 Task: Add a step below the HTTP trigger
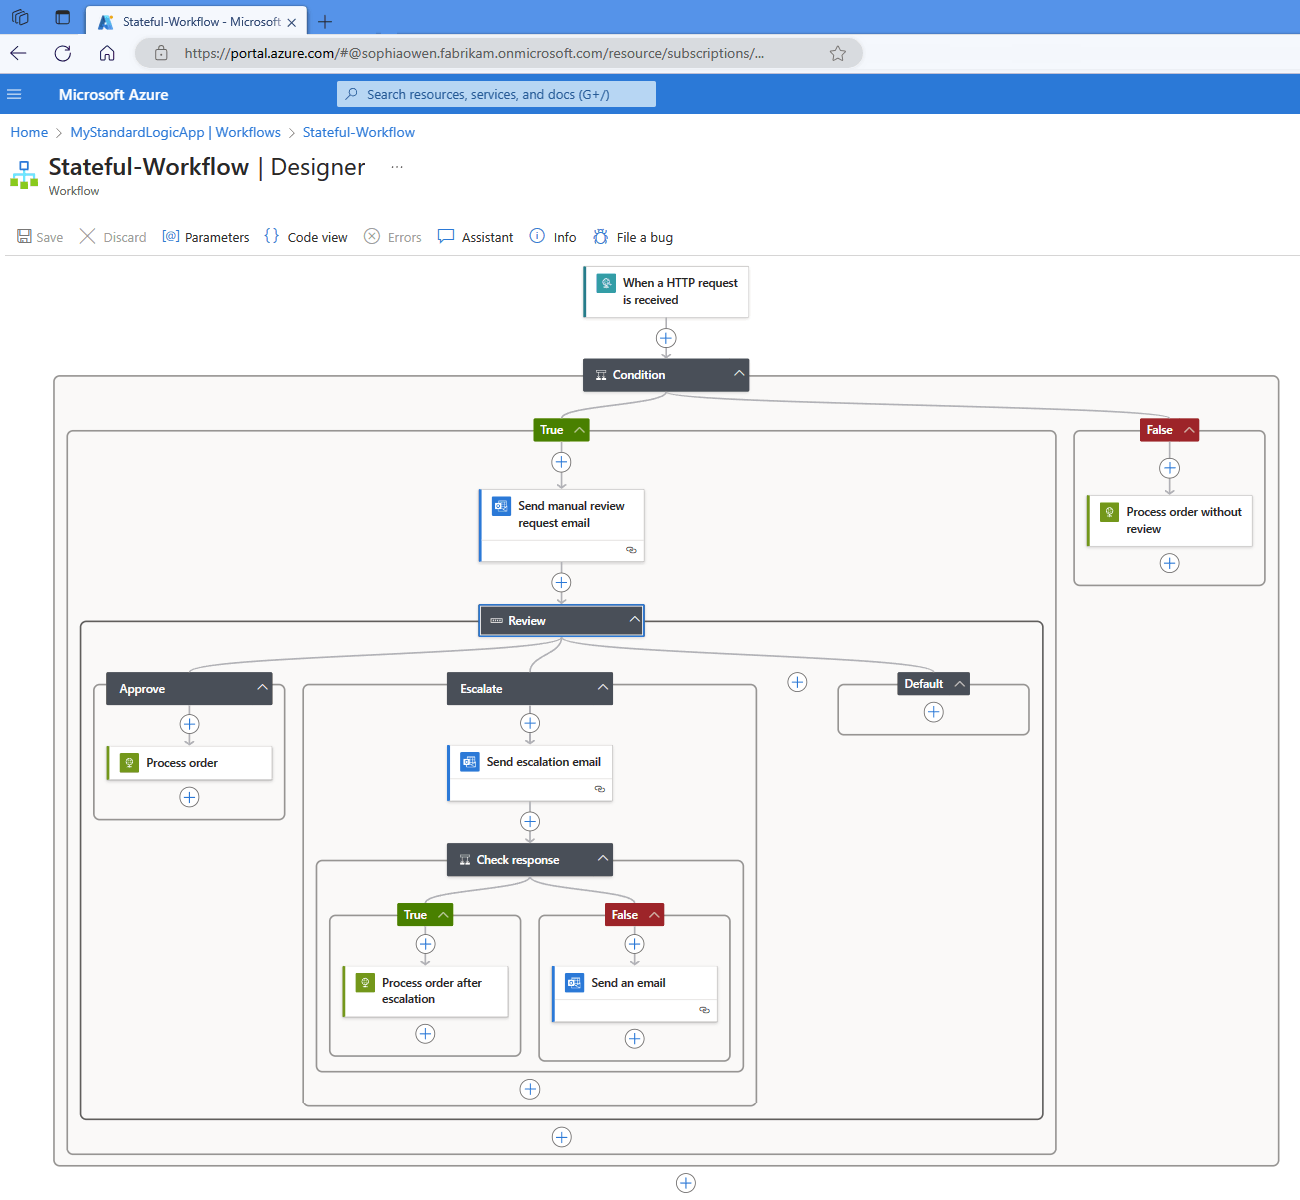(x=666, y=338)
